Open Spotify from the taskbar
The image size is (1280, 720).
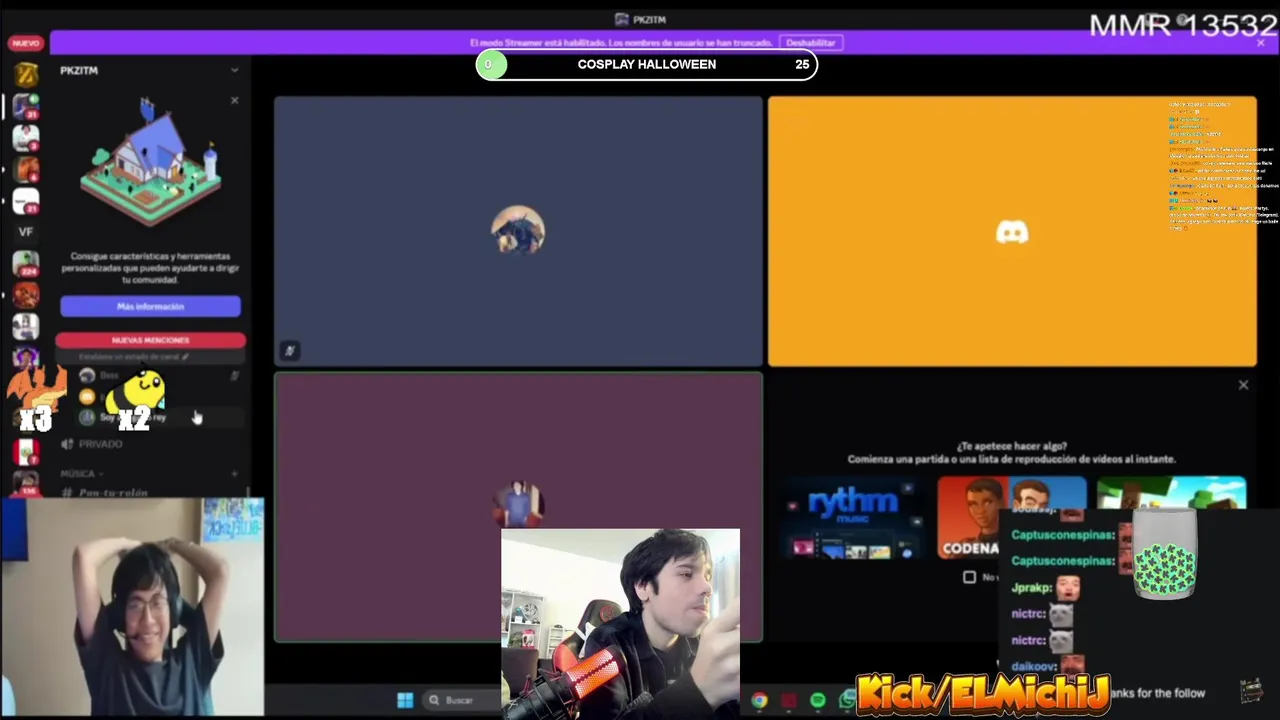818,700
